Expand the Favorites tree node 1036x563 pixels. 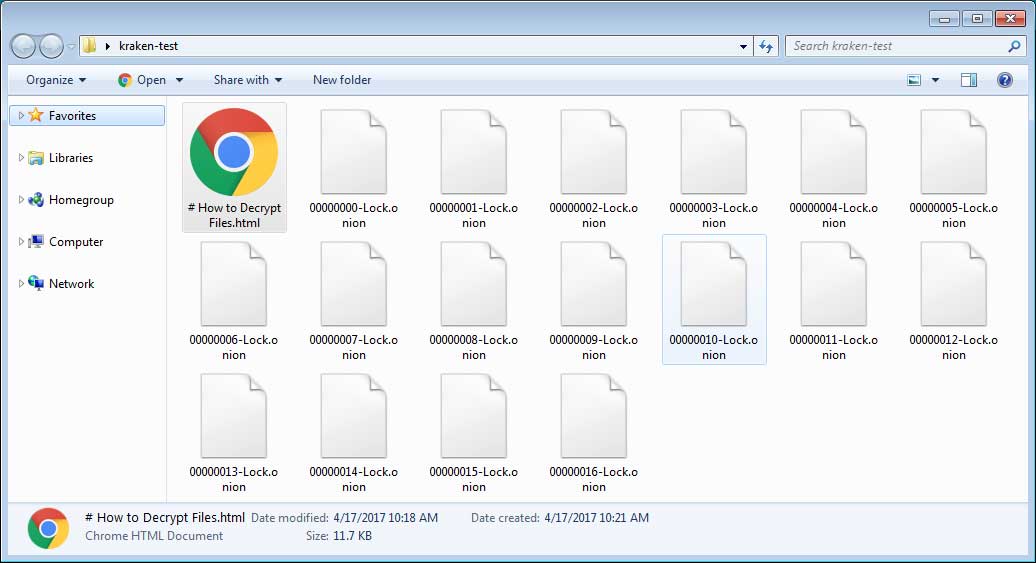coord(22,116)
